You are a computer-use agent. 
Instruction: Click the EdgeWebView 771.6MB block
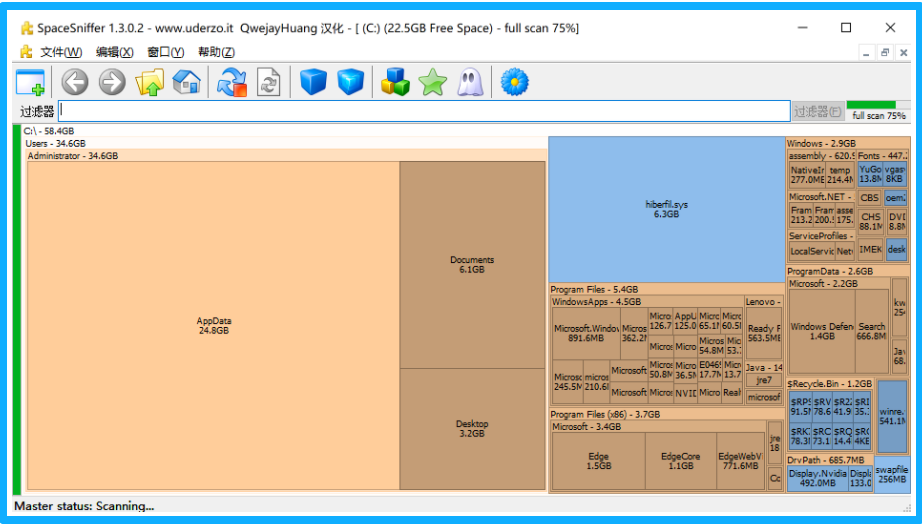pyautogui.click(x=740, y=460)
